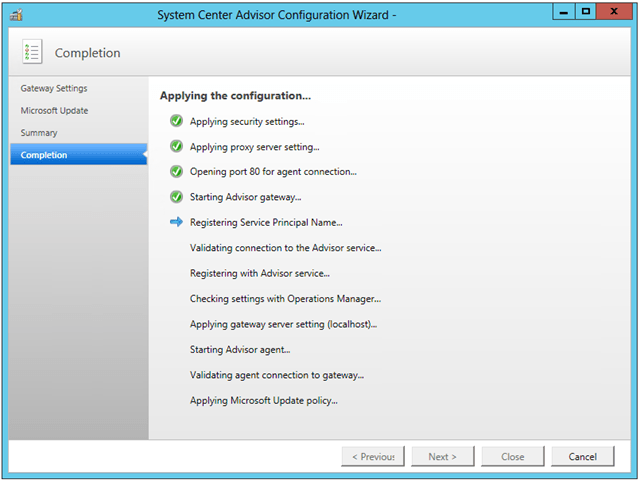Click 'Checking settings with Operations Manager...' text
The height and width of the screenshot is (480, 640).
[285, 299]
